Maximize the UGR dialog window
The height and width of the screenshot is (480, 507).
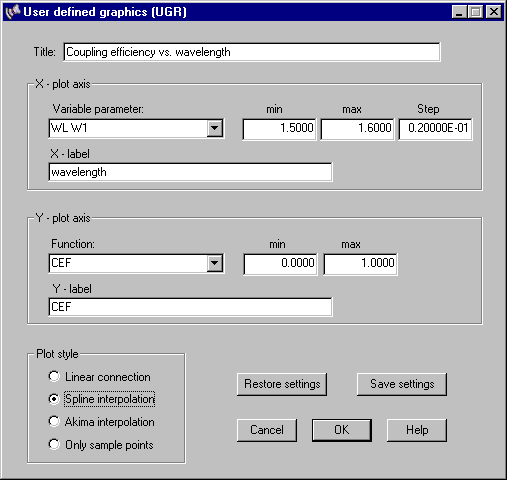tap(475, 12)
